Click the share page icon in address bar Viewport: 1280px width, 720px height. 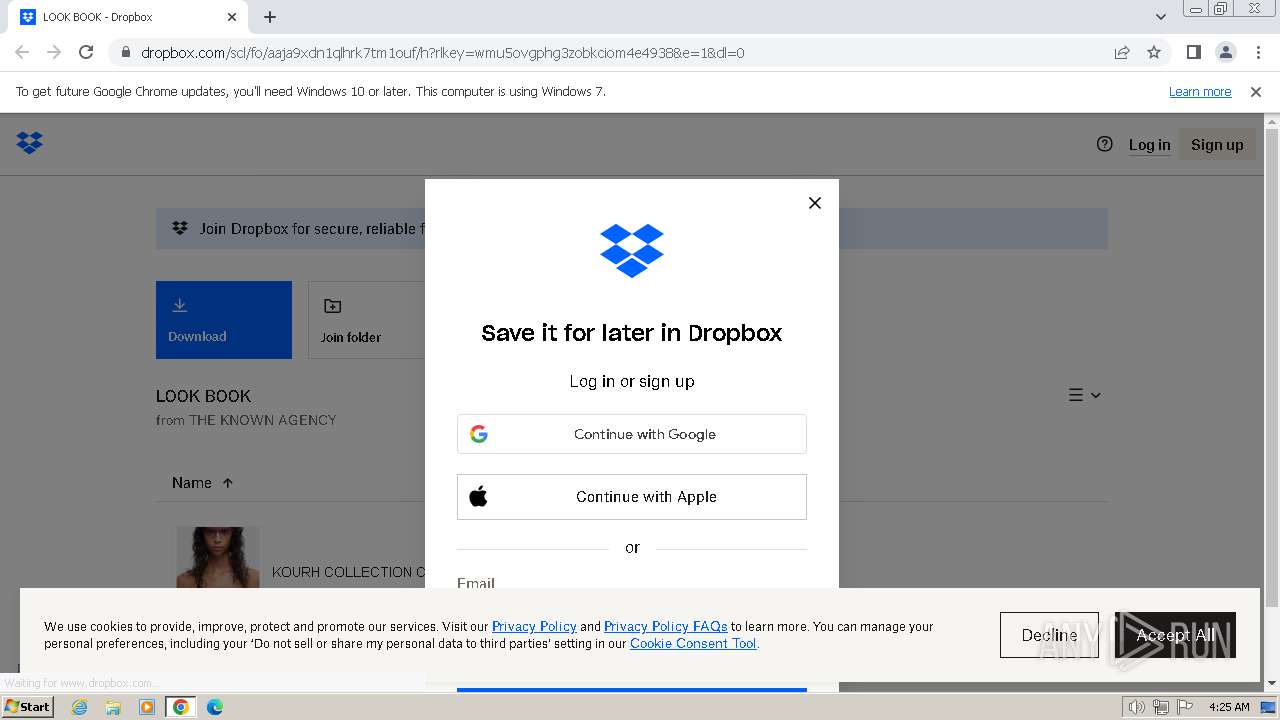coord(1122,52)
